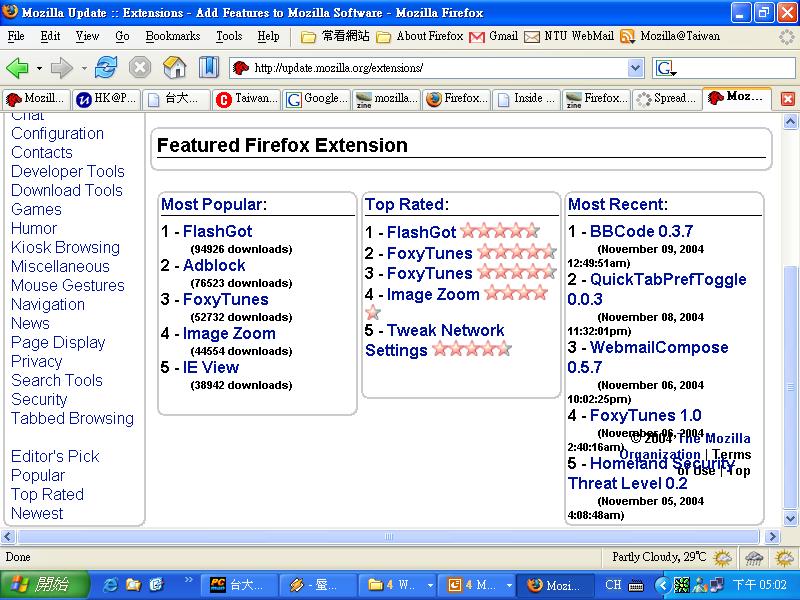Image resolution: width=800 pixels, height=600 pixels.
Task: Open the View menu
Action: point(87,36)
